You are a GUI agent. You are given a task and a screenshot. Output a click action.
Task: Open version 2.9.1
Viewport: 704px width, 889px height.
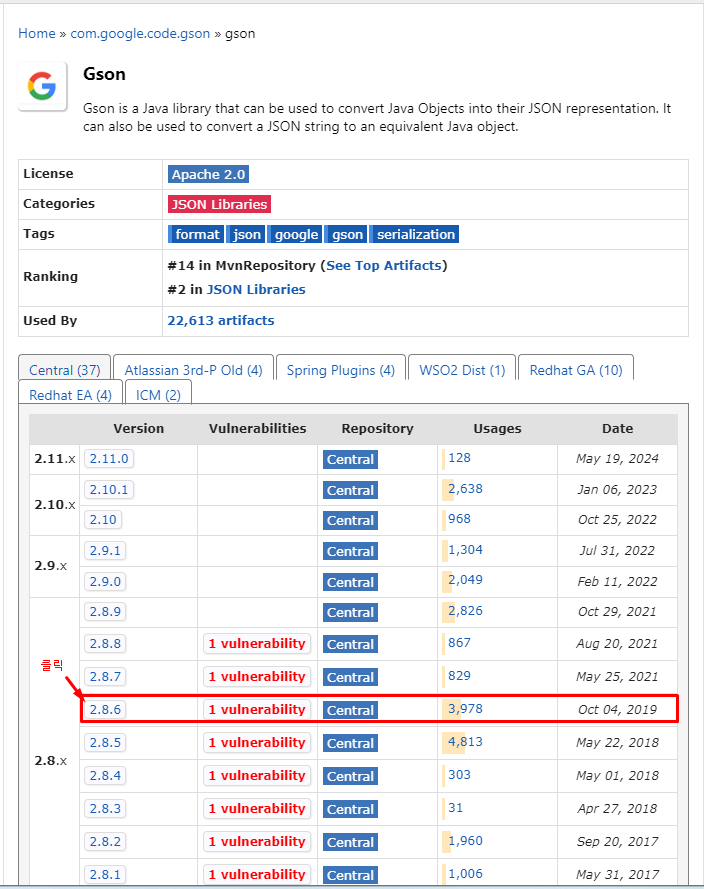pyautogui.click(x=105, y=551)
